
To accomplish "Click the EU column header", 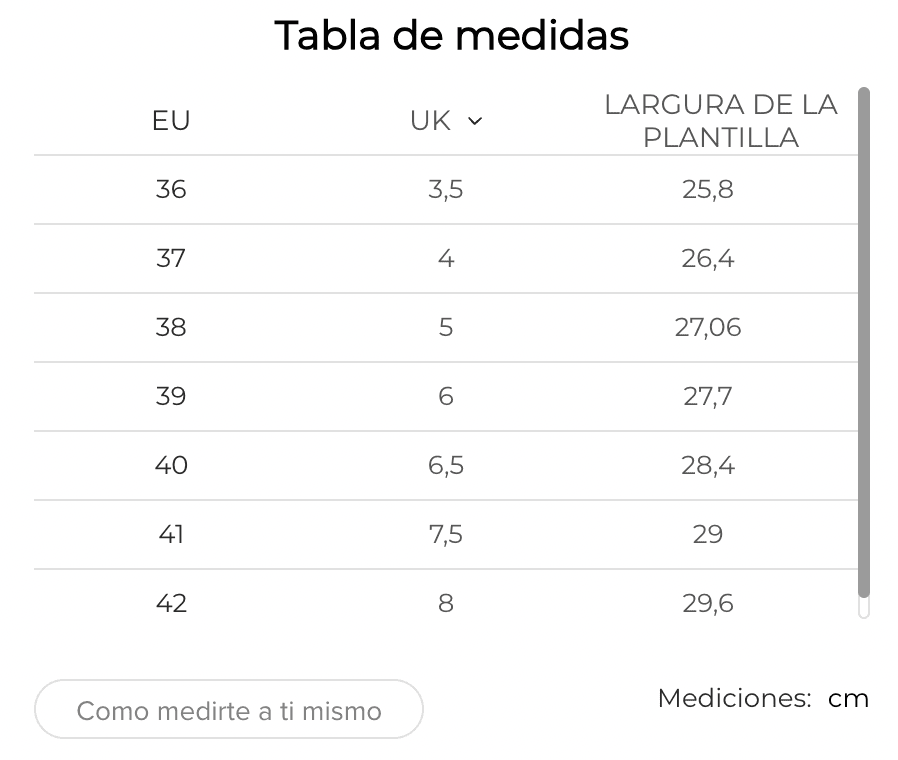I will coord(171,121).
